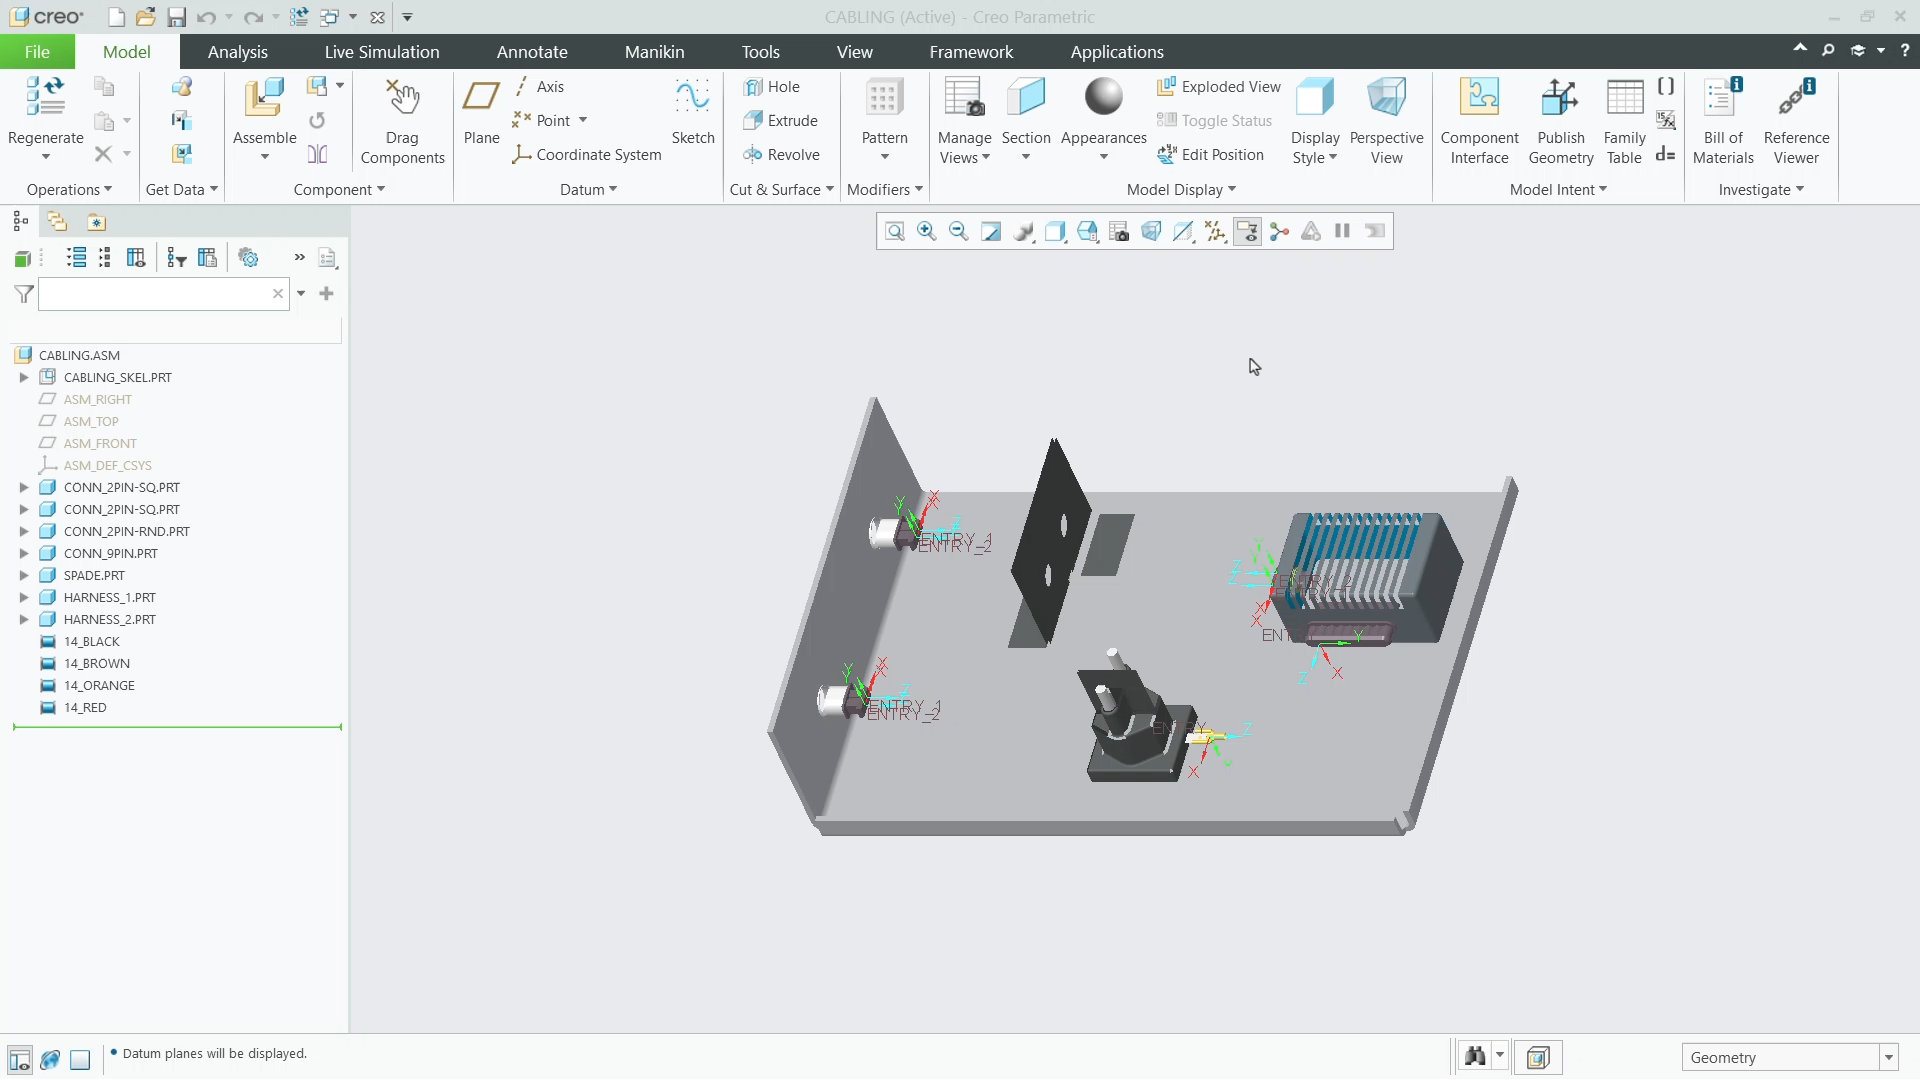Click the Hole button
This screenshot has height=1080, width=1920.
[x=771, y=87]
